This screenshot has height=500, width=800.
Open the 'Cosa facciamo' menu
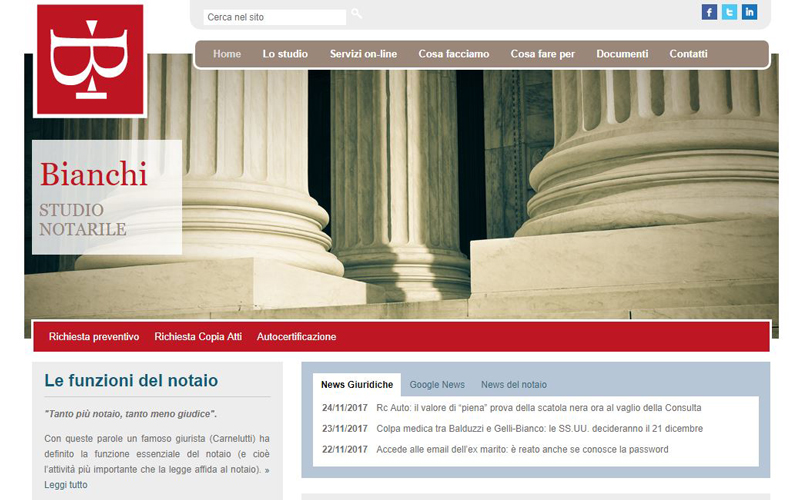(x=454, y=54)
